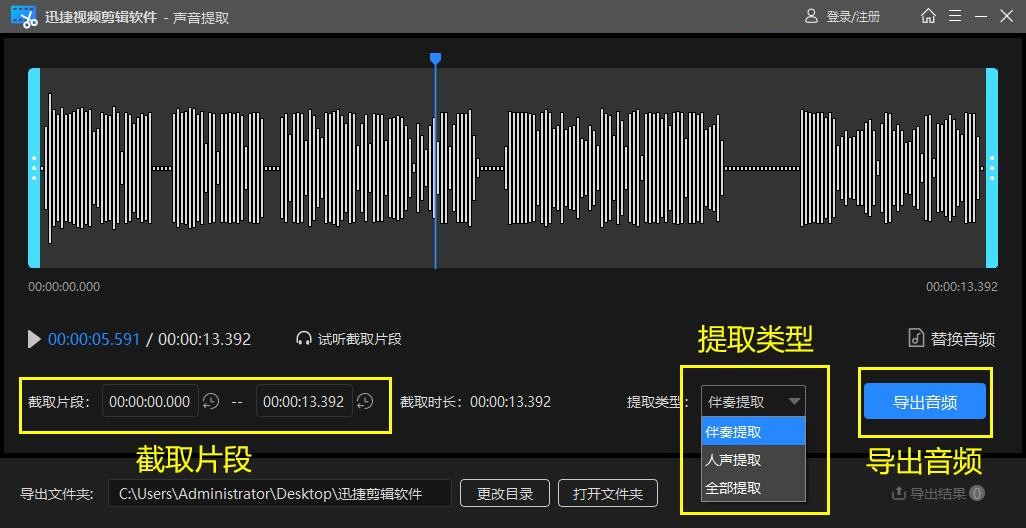Click inside the audio waveform area

click(x=513, y=168)
